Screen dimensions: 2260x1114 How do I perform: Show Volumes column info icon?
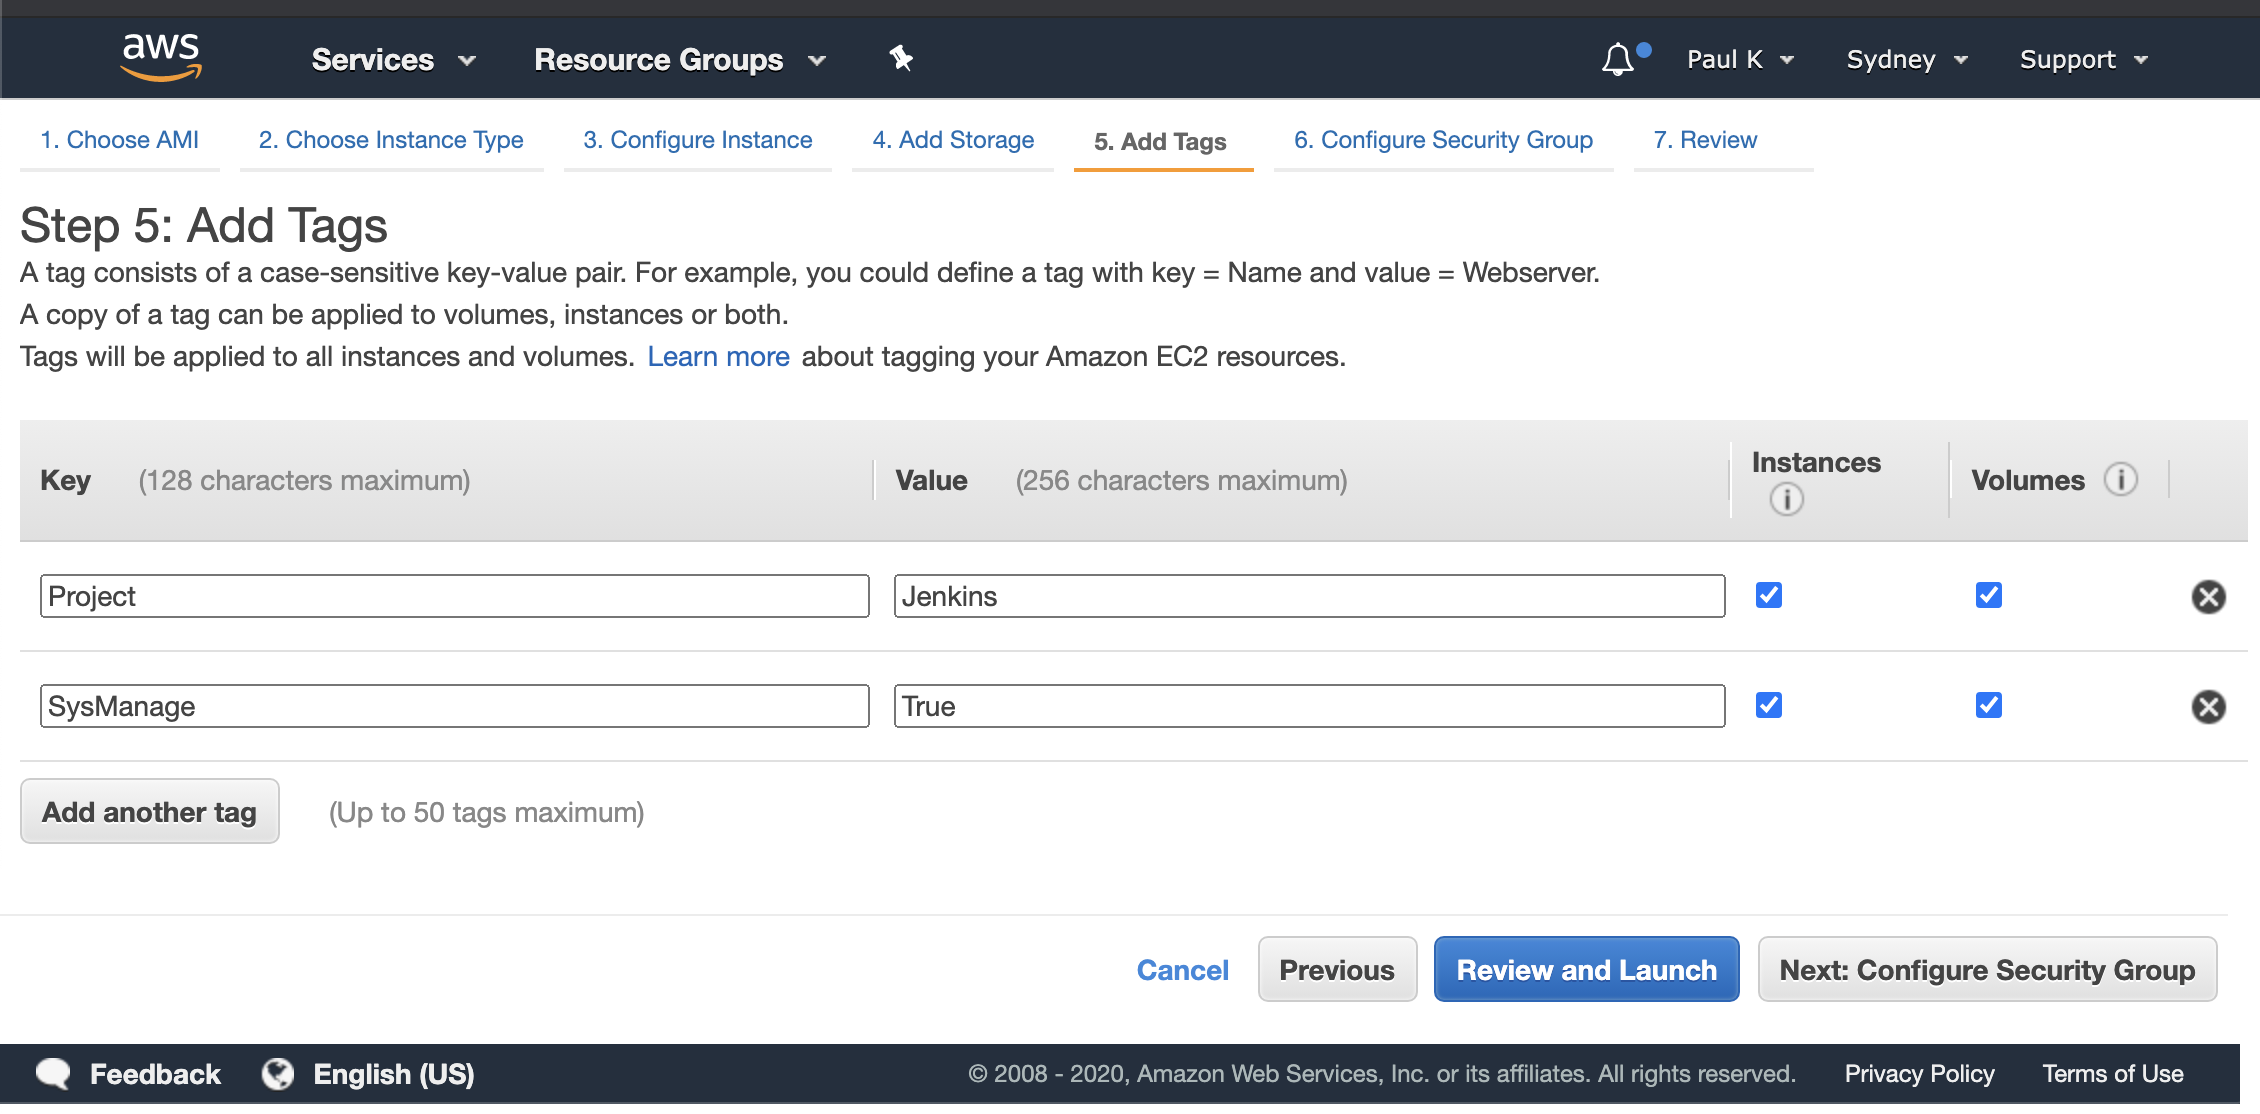pos(2121,480)
